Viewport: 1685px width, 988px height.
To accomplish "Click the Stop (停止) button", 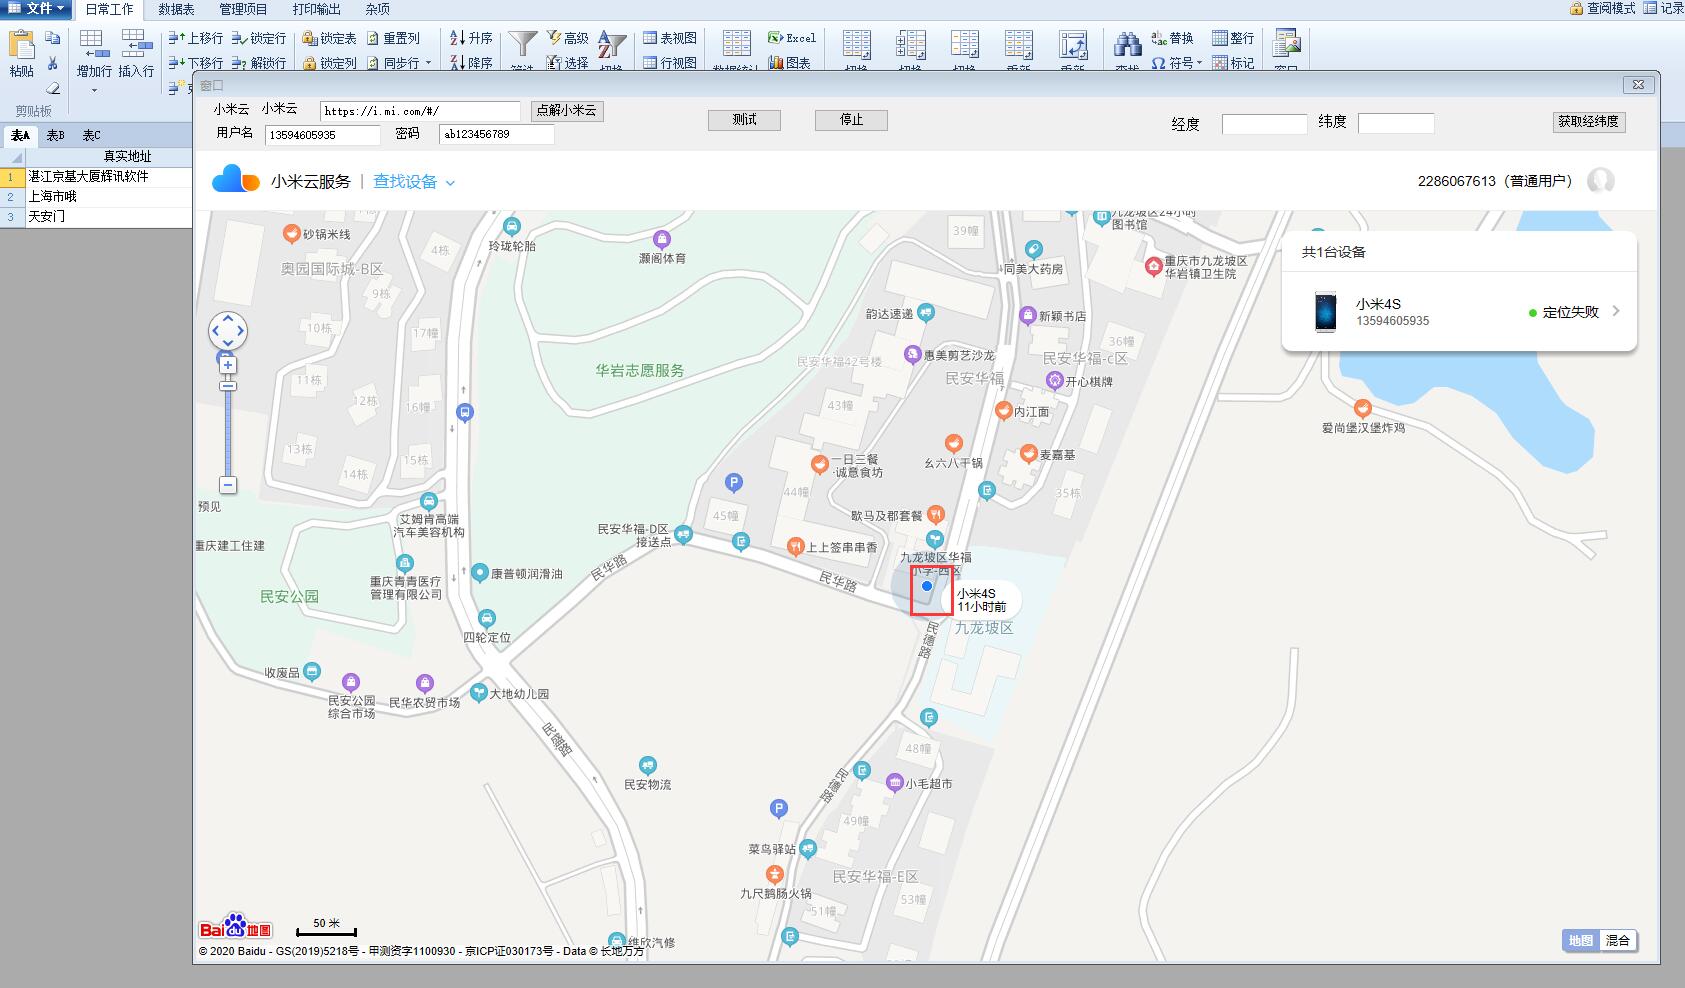I will 851,120.
